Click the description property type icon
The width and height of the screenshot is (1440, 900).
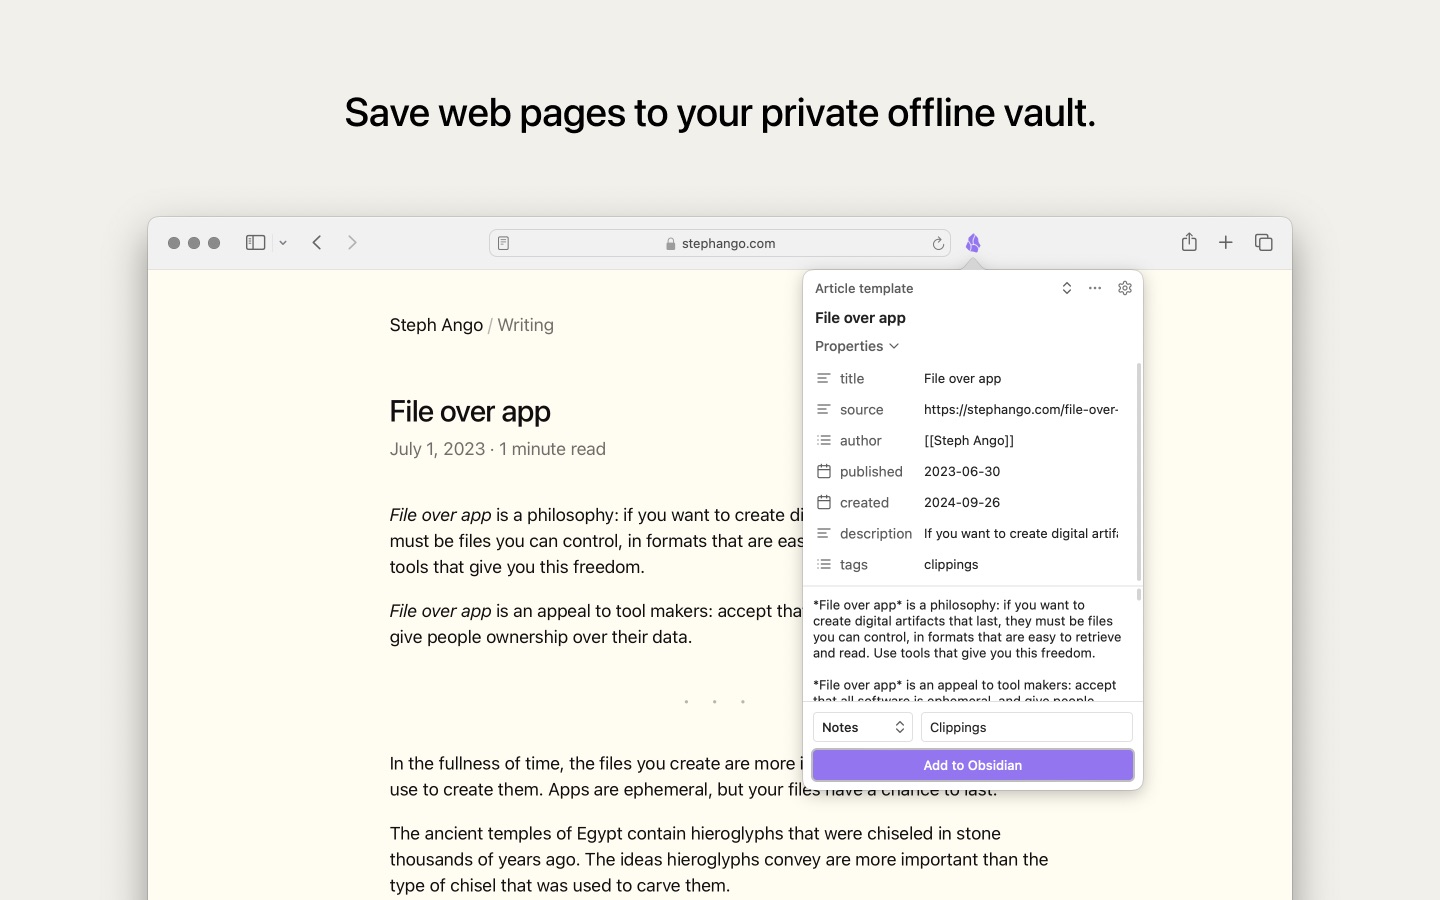824,533
